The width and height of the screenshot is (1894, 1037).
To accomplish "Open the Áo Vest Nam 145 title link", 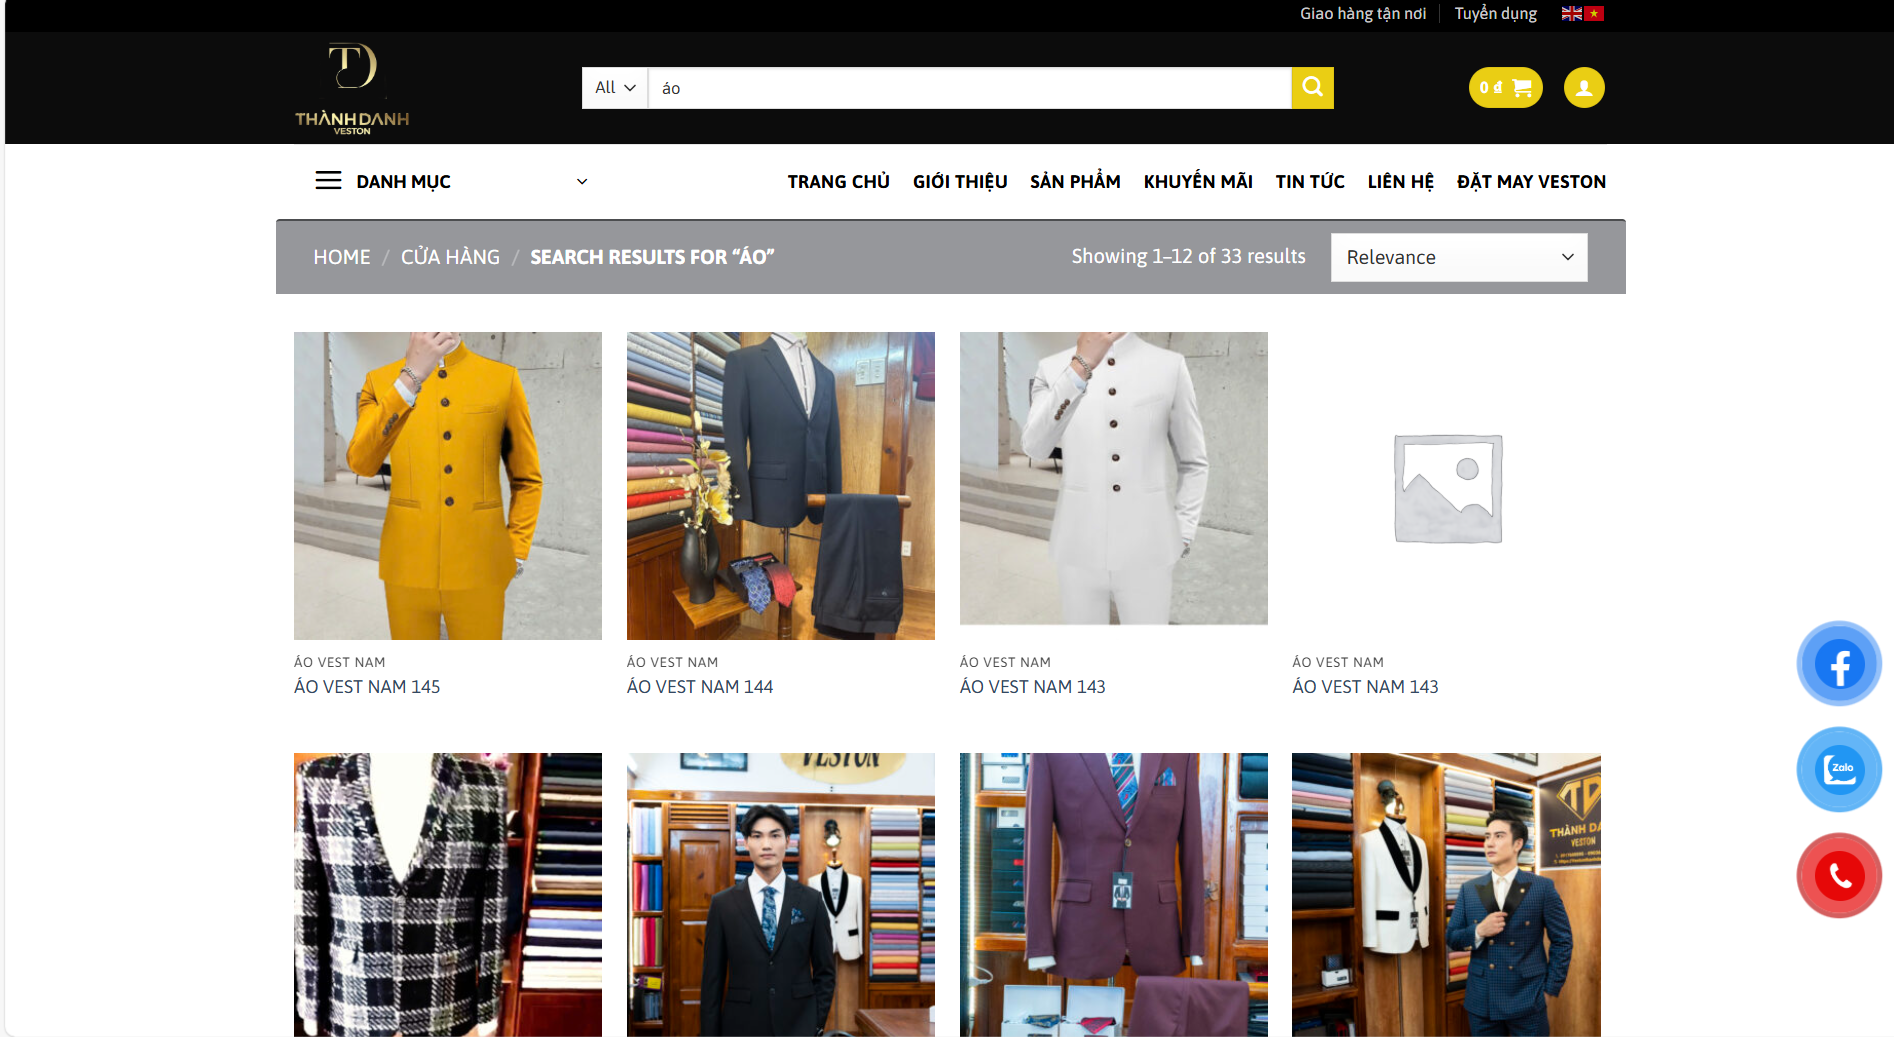I will coord(367,687).
